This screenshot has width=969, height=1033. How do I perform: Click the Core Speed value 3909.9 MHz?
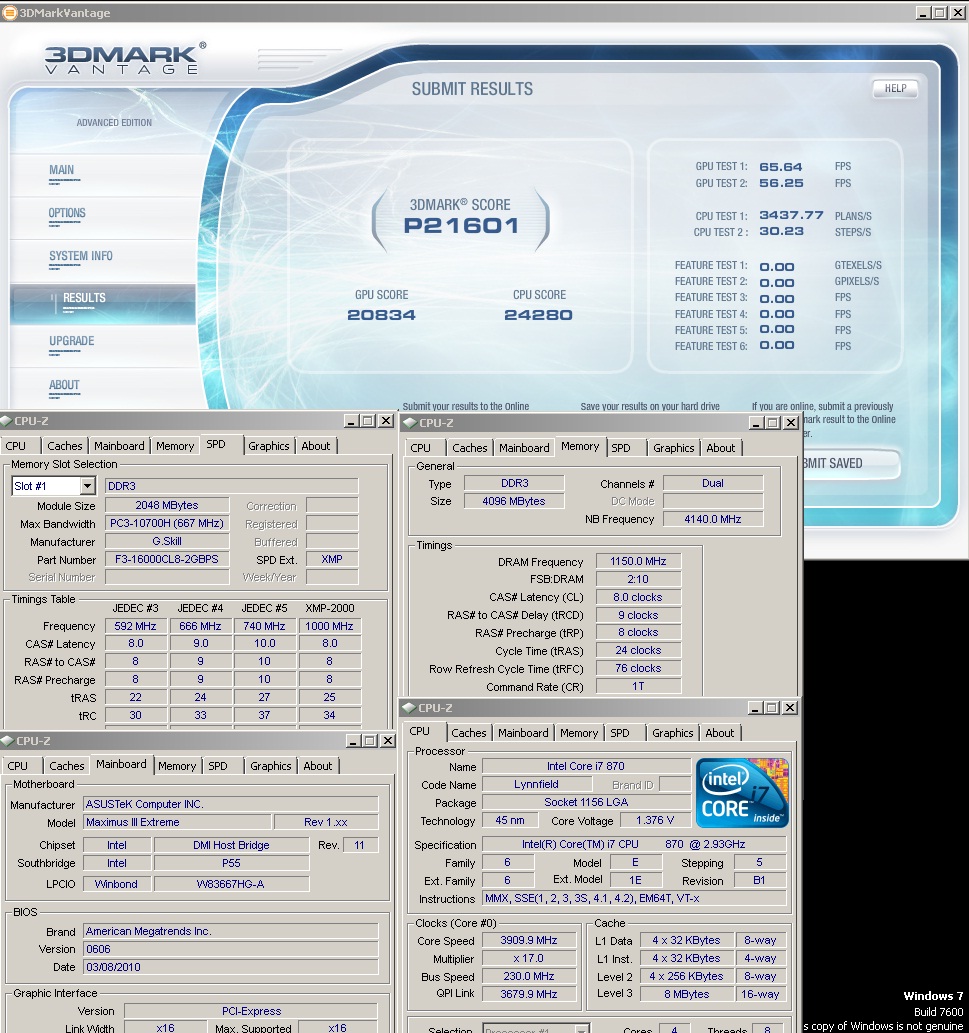click(528, 941)
